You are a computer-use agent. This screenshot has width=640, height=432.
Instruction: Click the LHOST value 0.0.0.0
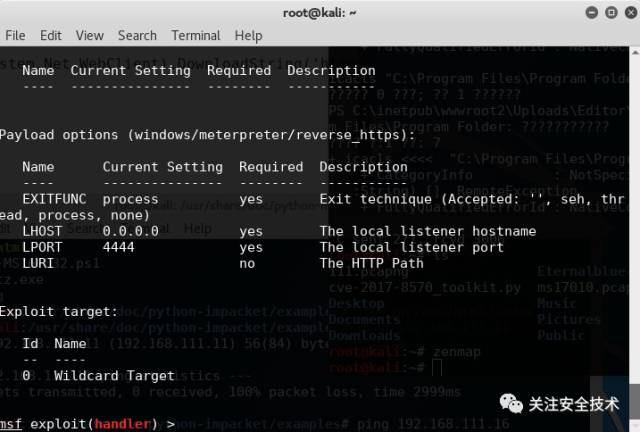click(130, 231)
